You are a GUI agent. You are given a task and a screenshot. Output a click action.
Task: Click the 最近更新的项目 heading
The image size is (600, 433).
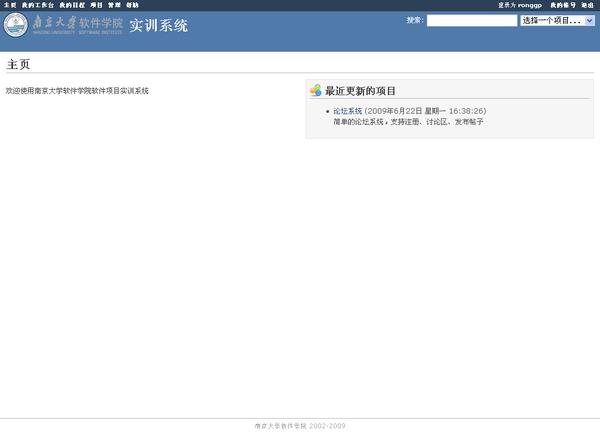click(360, 91)
